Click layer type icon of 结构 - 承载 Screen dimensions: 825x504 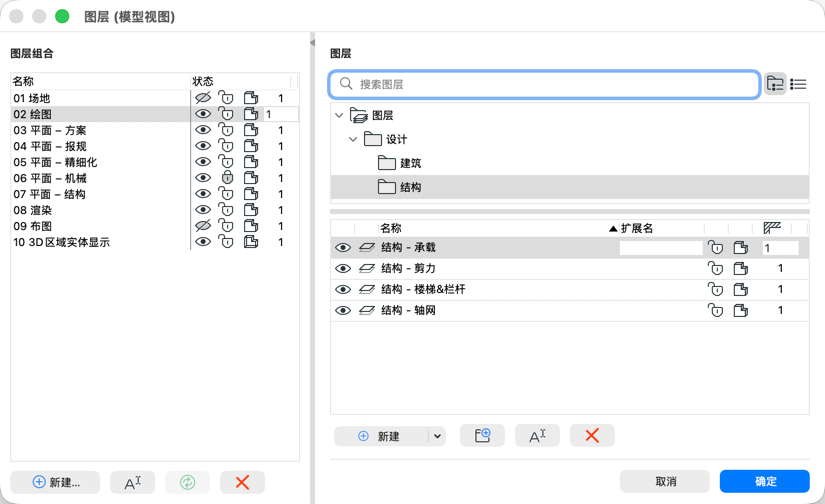coord(367,247)
